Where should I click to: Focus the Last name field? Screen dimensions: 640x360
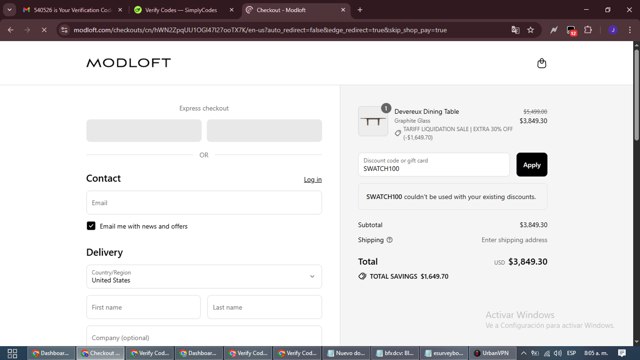pyautogui.click(x=264, y=307)
